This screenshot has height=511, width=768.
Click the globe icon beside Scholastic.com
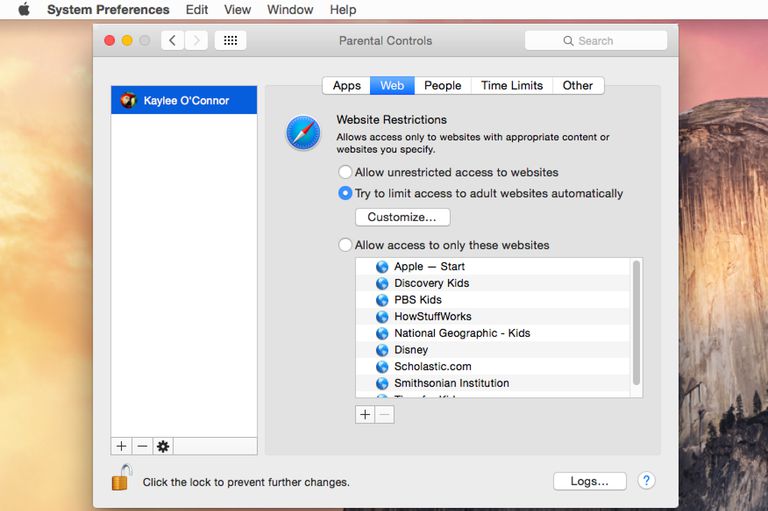382,366
